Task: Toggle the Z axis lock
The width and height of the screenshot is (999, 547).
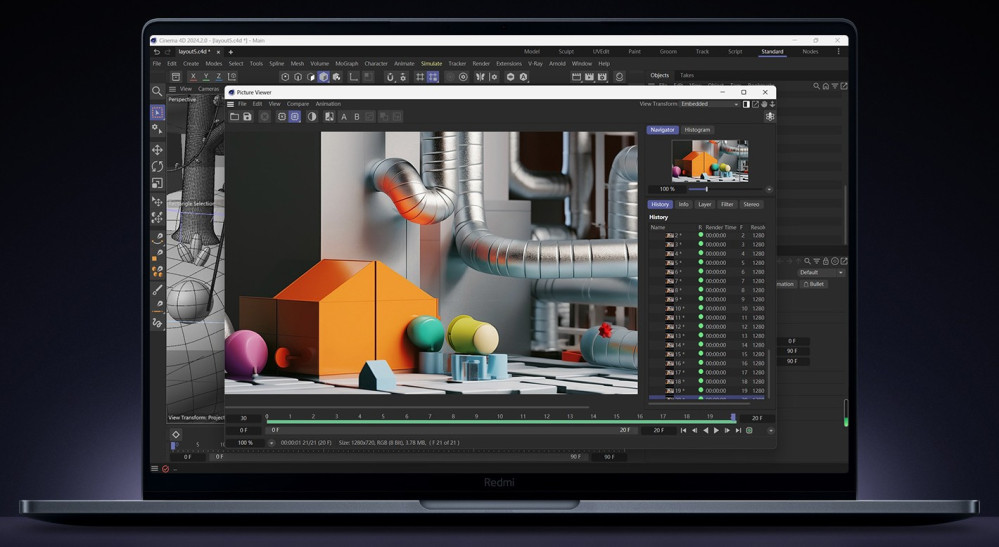Action: pyautogui.click(x=219, y=77)
